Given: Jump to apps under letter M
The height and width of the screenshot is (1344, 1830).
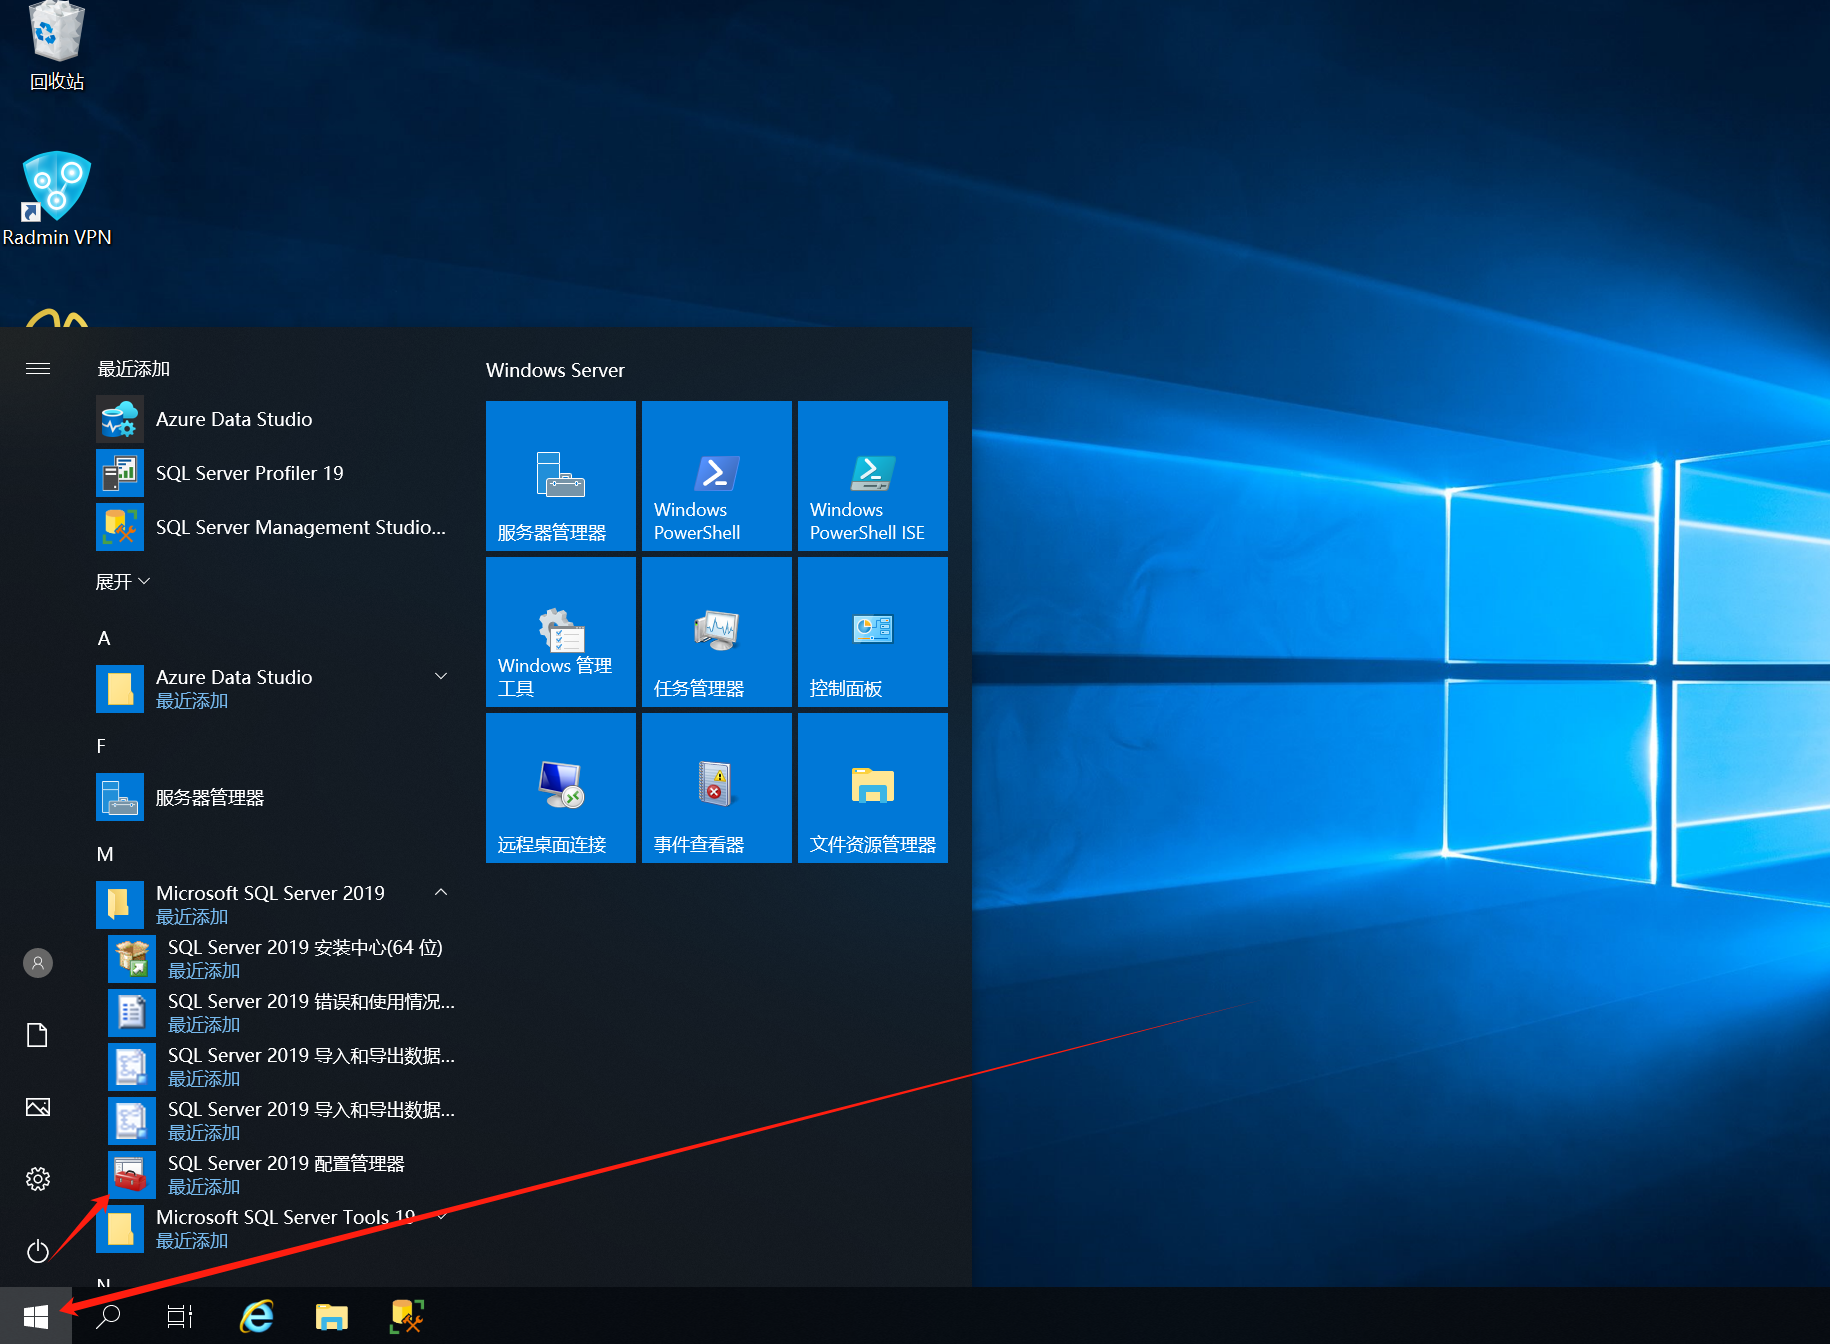Looking at the screenshot, I should click(105, 854).
